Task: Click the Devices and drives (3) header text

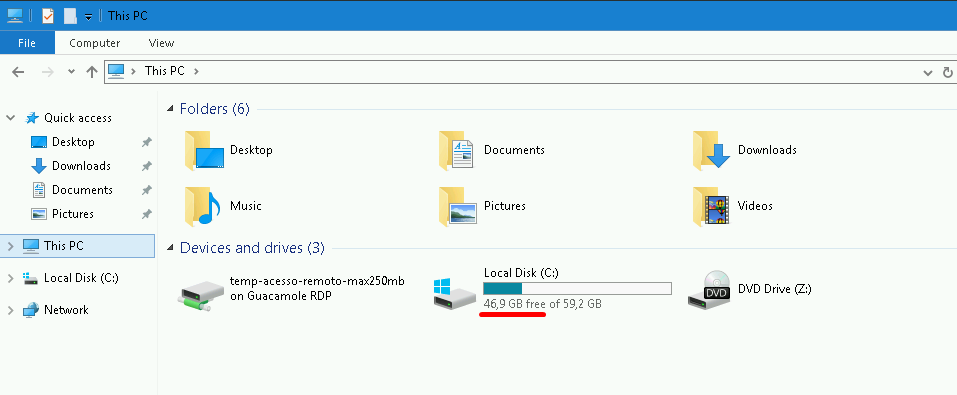Action: pos(252,248)
